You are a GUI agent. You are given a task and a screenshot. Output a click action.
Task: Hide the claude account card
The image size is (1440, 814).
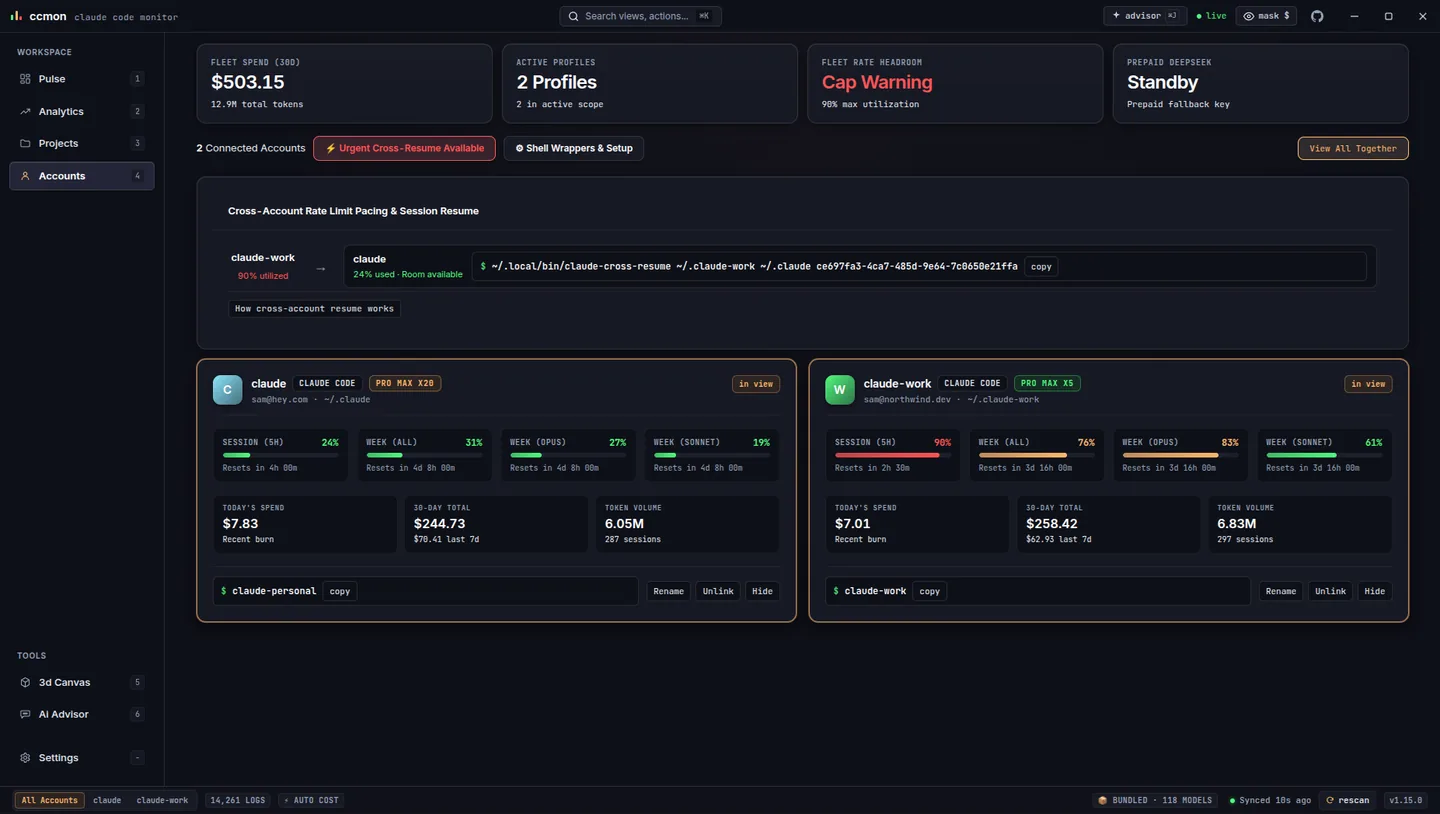(762, 592)
